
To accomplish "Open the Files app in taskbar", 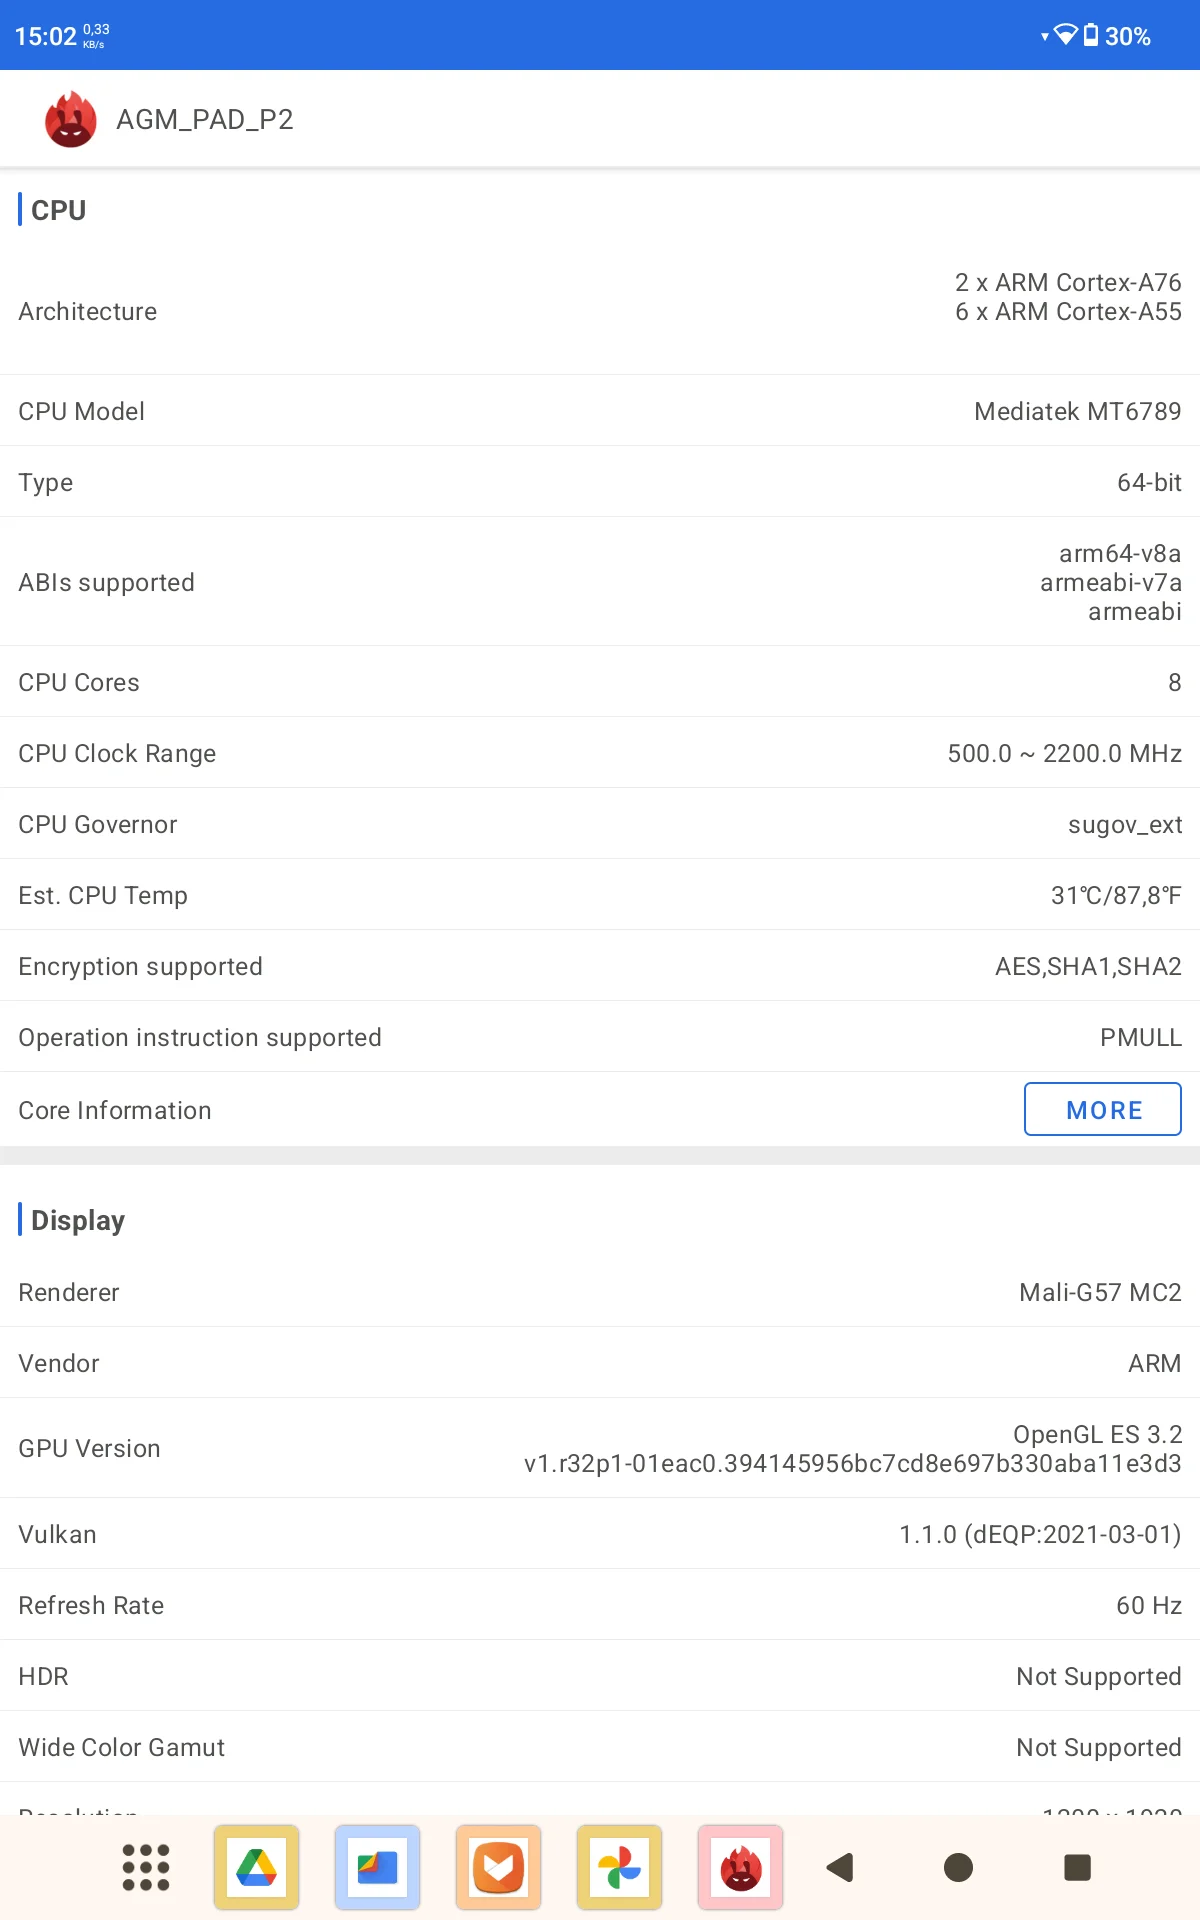I will [378, 1867].
